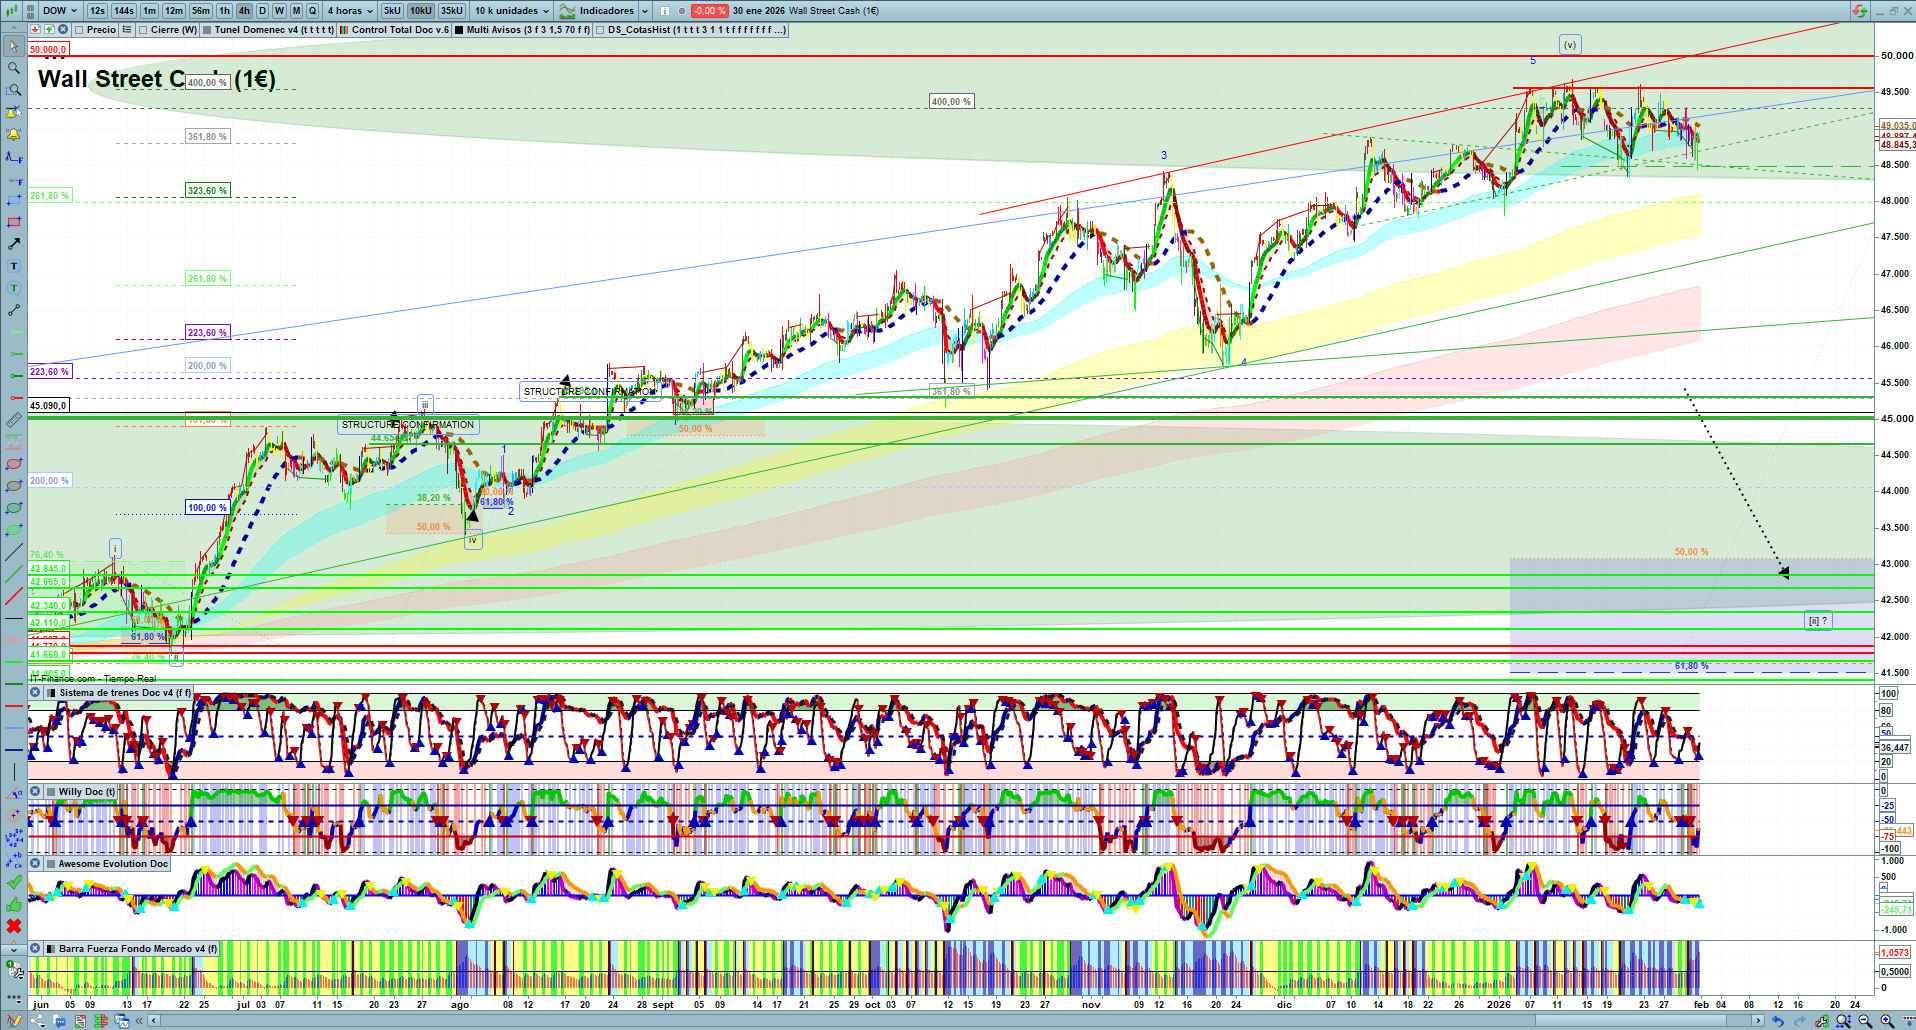Choose the black arrow drawing tool

tap(14, 244)
